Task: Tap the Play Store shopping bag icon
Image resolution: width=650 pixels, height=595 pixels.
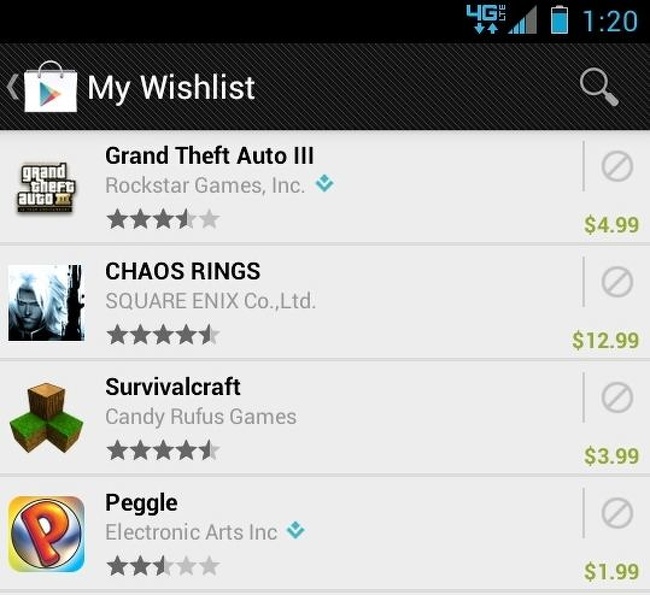Action: pyautogui.click(x=51, y=87)
